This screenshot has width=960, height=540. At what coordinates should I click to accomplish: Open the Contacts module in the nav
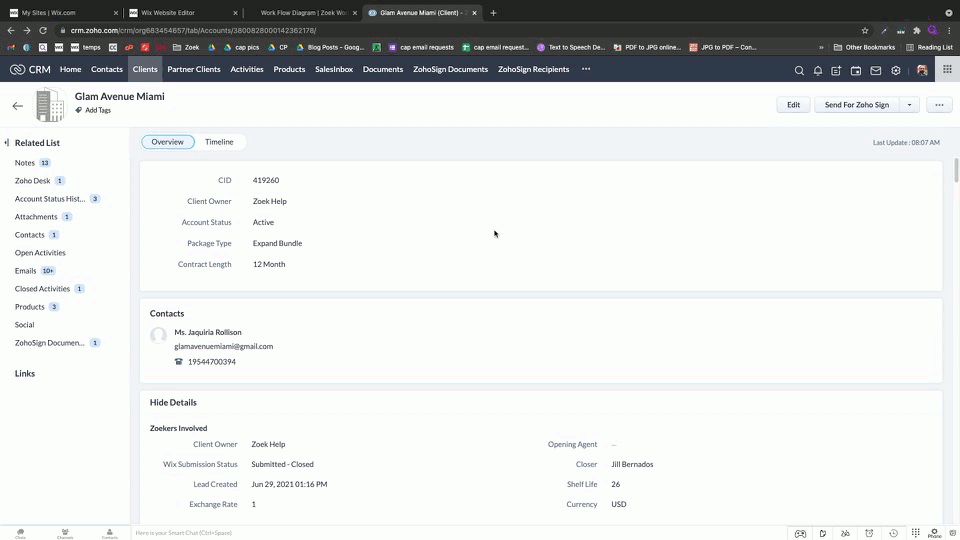107,69
